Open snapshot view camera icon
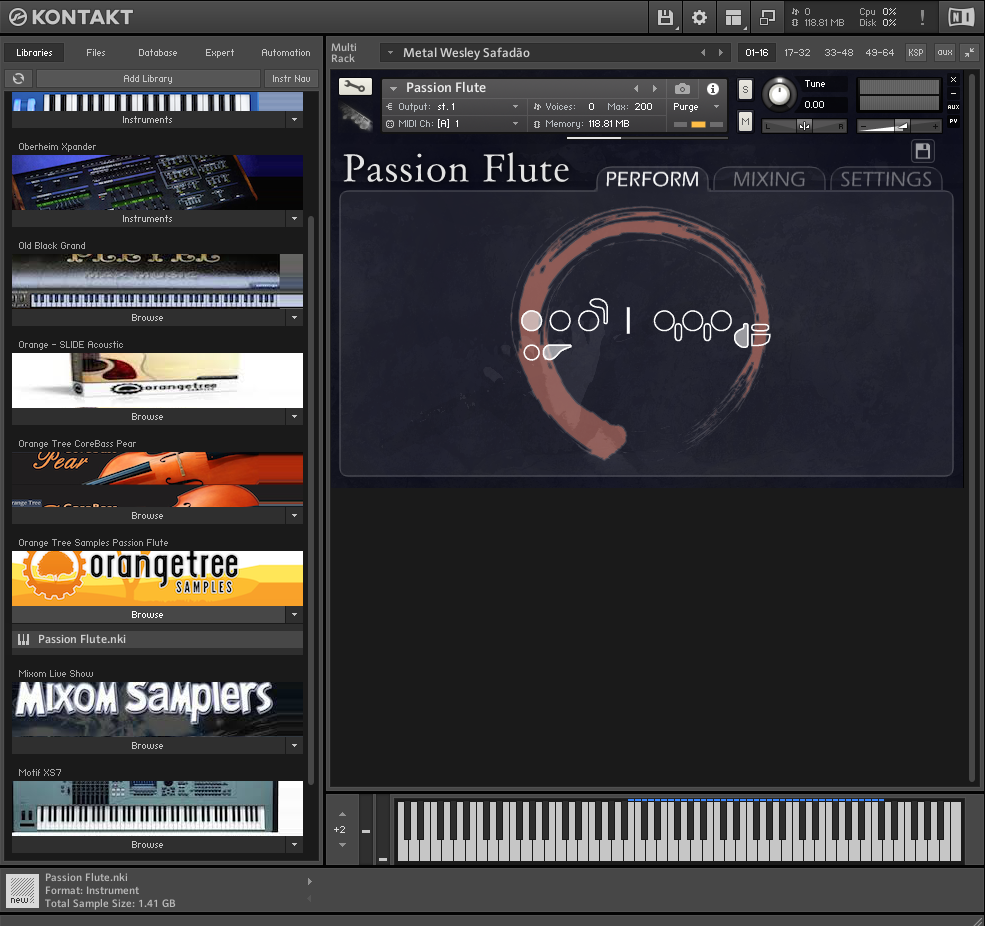Screen dimensions: 985x926 pyautogui.click(x=682, y=89)
